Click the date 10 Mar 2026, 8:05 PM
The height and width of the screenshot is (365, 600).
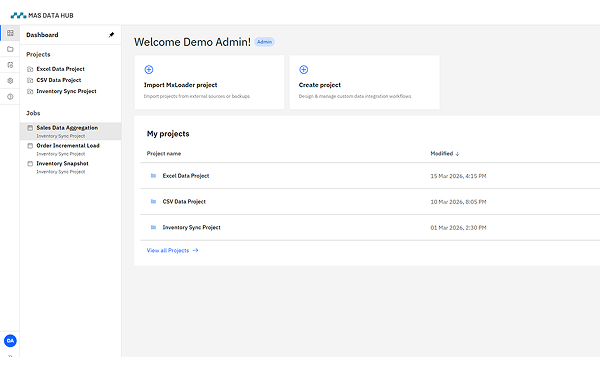click(458, 202)
